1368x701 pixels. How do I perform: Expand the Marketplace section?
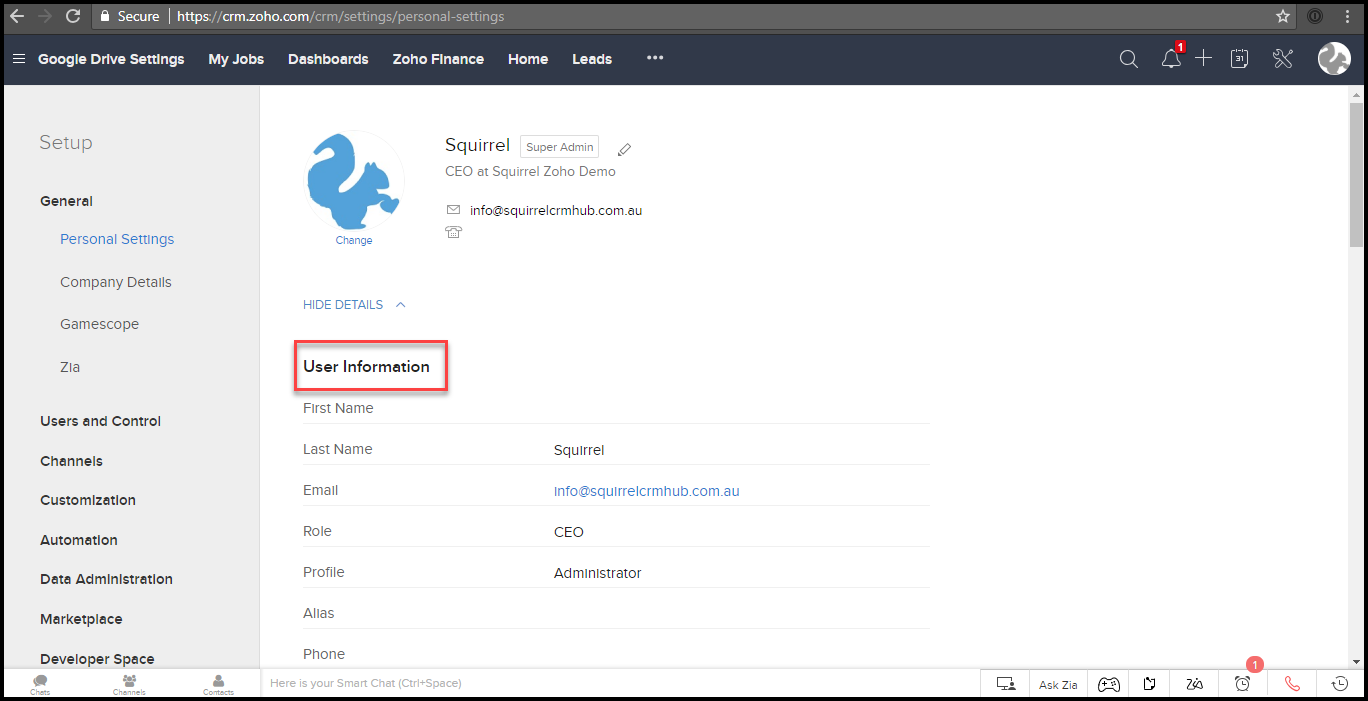(81, 619)
